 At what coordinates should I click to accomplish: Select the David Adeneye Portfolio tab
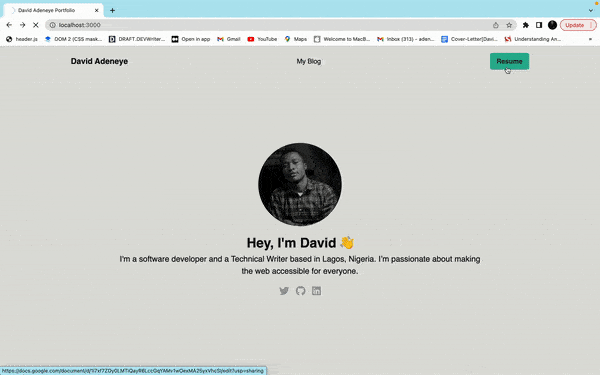click(x=54, y=10)
